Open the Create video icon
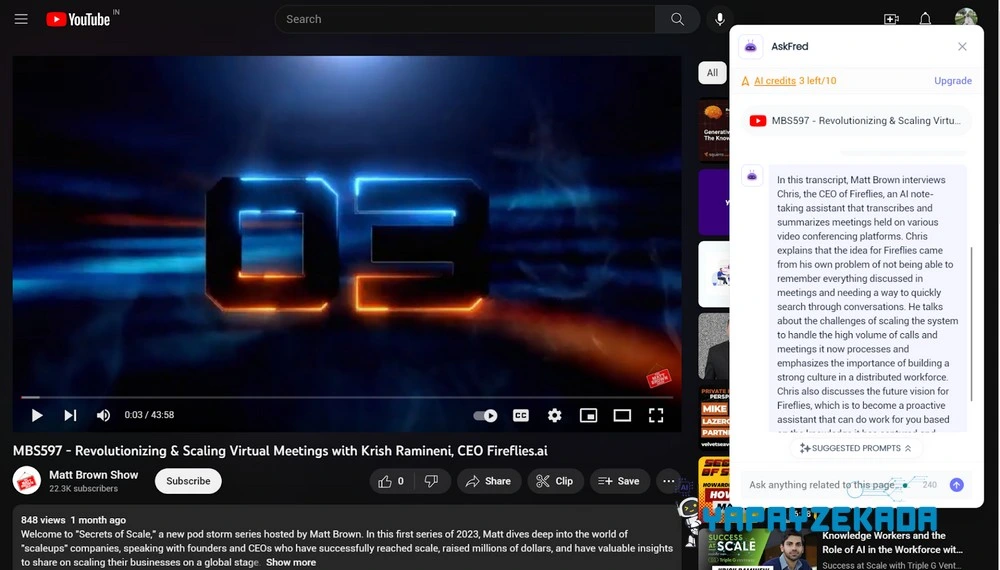This screenshot has width=1000, height=570. (891, 19)
